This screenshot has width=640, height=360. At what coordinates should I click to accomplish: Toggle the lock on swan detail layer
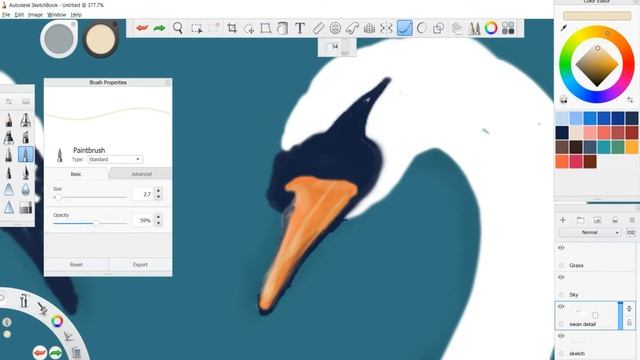629,322
